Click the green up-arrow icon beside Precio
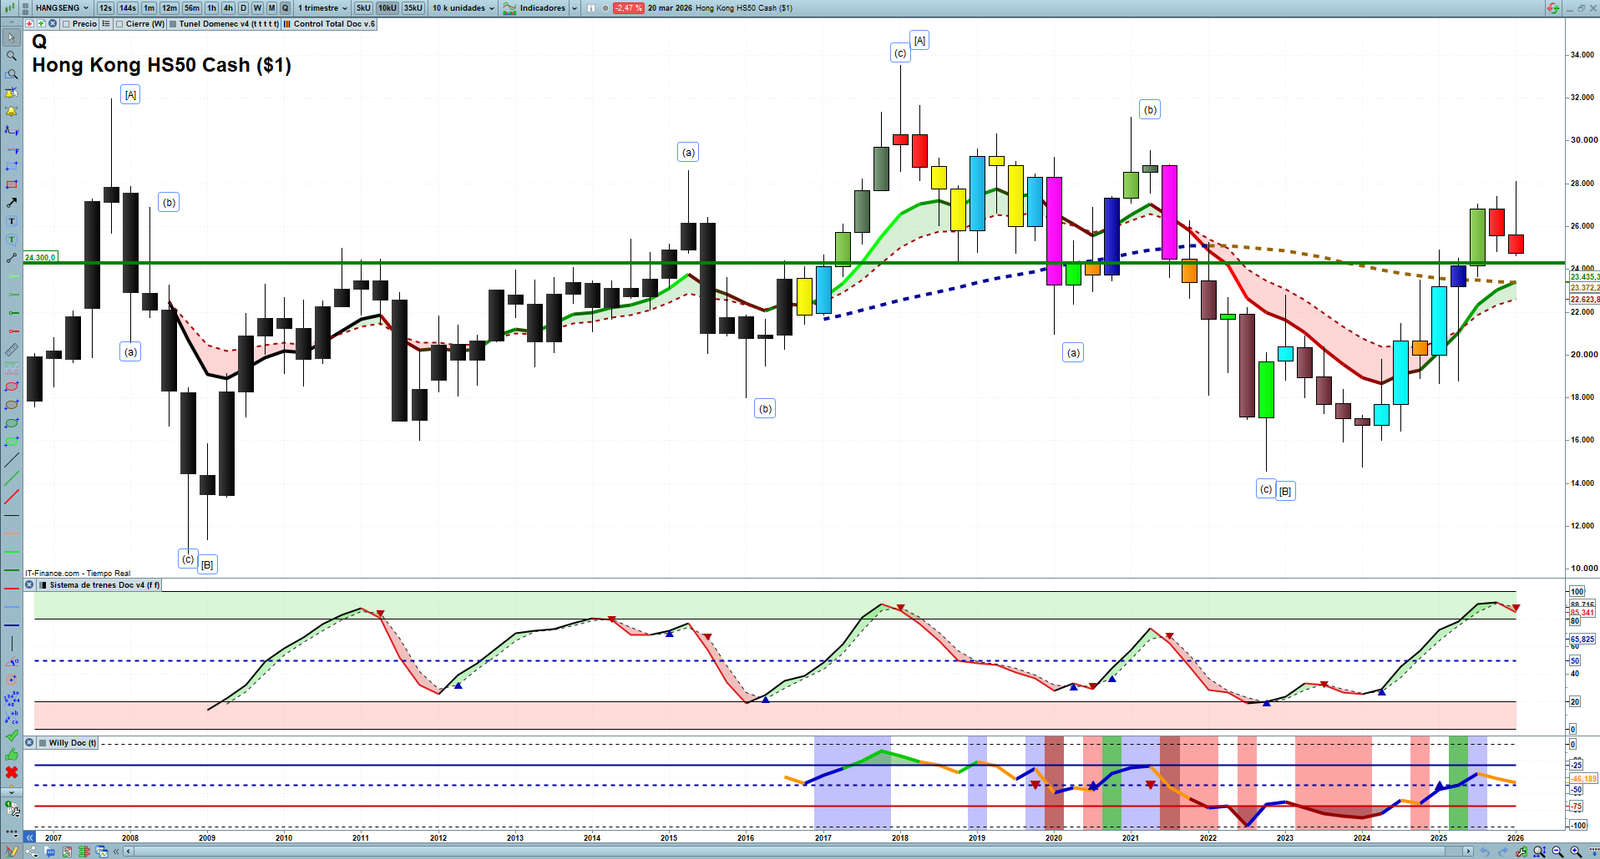1600x859 pixels. [x=41, y=24]
